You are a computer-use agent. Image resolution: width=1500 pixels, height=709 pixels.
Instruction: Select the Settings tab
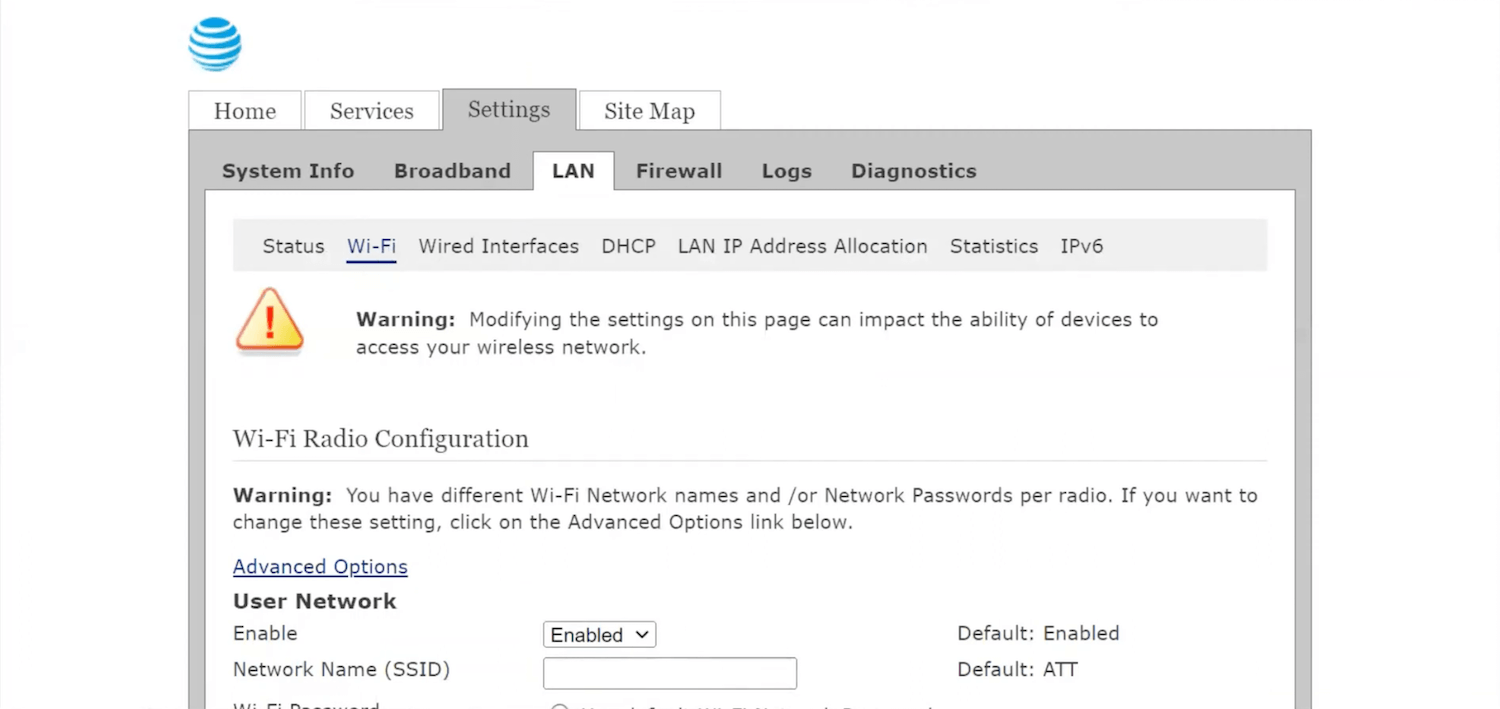[509, 110]
